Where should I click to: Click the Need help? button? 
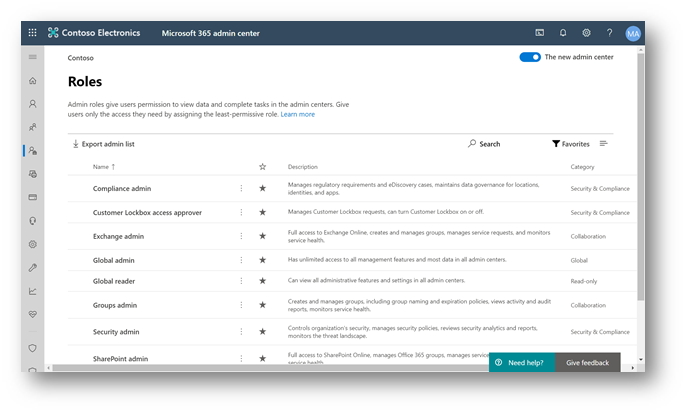[x=522, y=362]
